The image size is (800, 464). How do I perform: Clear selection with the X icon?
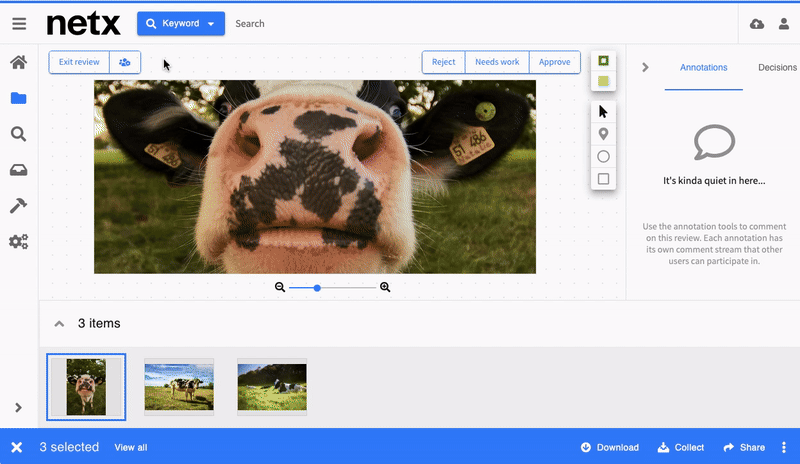pyautogui.click(x=17, y=447)
